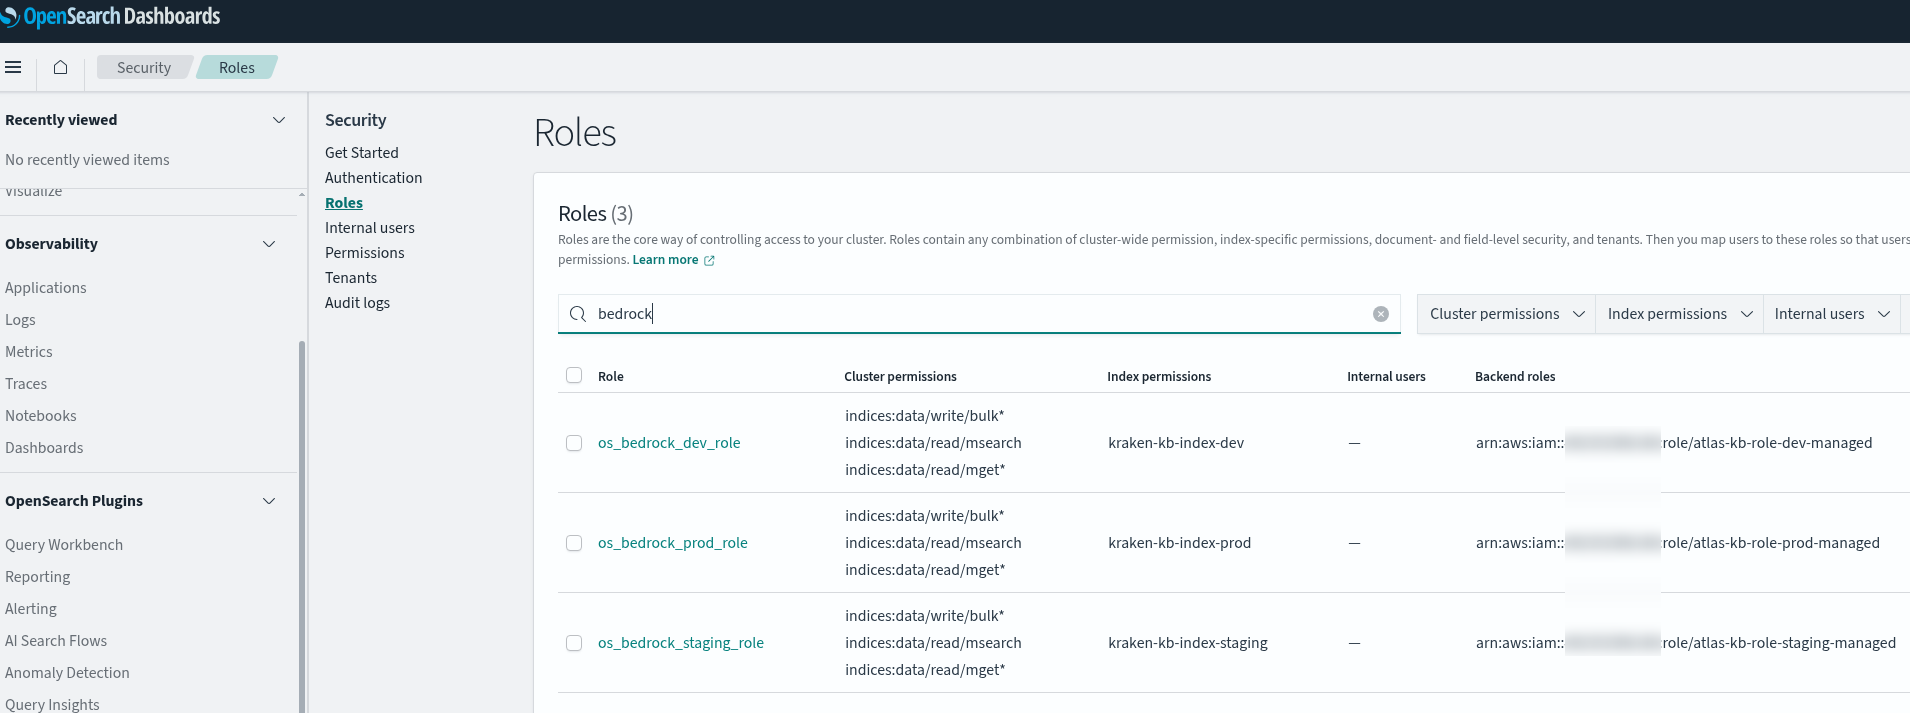1910x713 pixels.
Task: Open the os_bedrock_prod_role link
Action: 673,543
